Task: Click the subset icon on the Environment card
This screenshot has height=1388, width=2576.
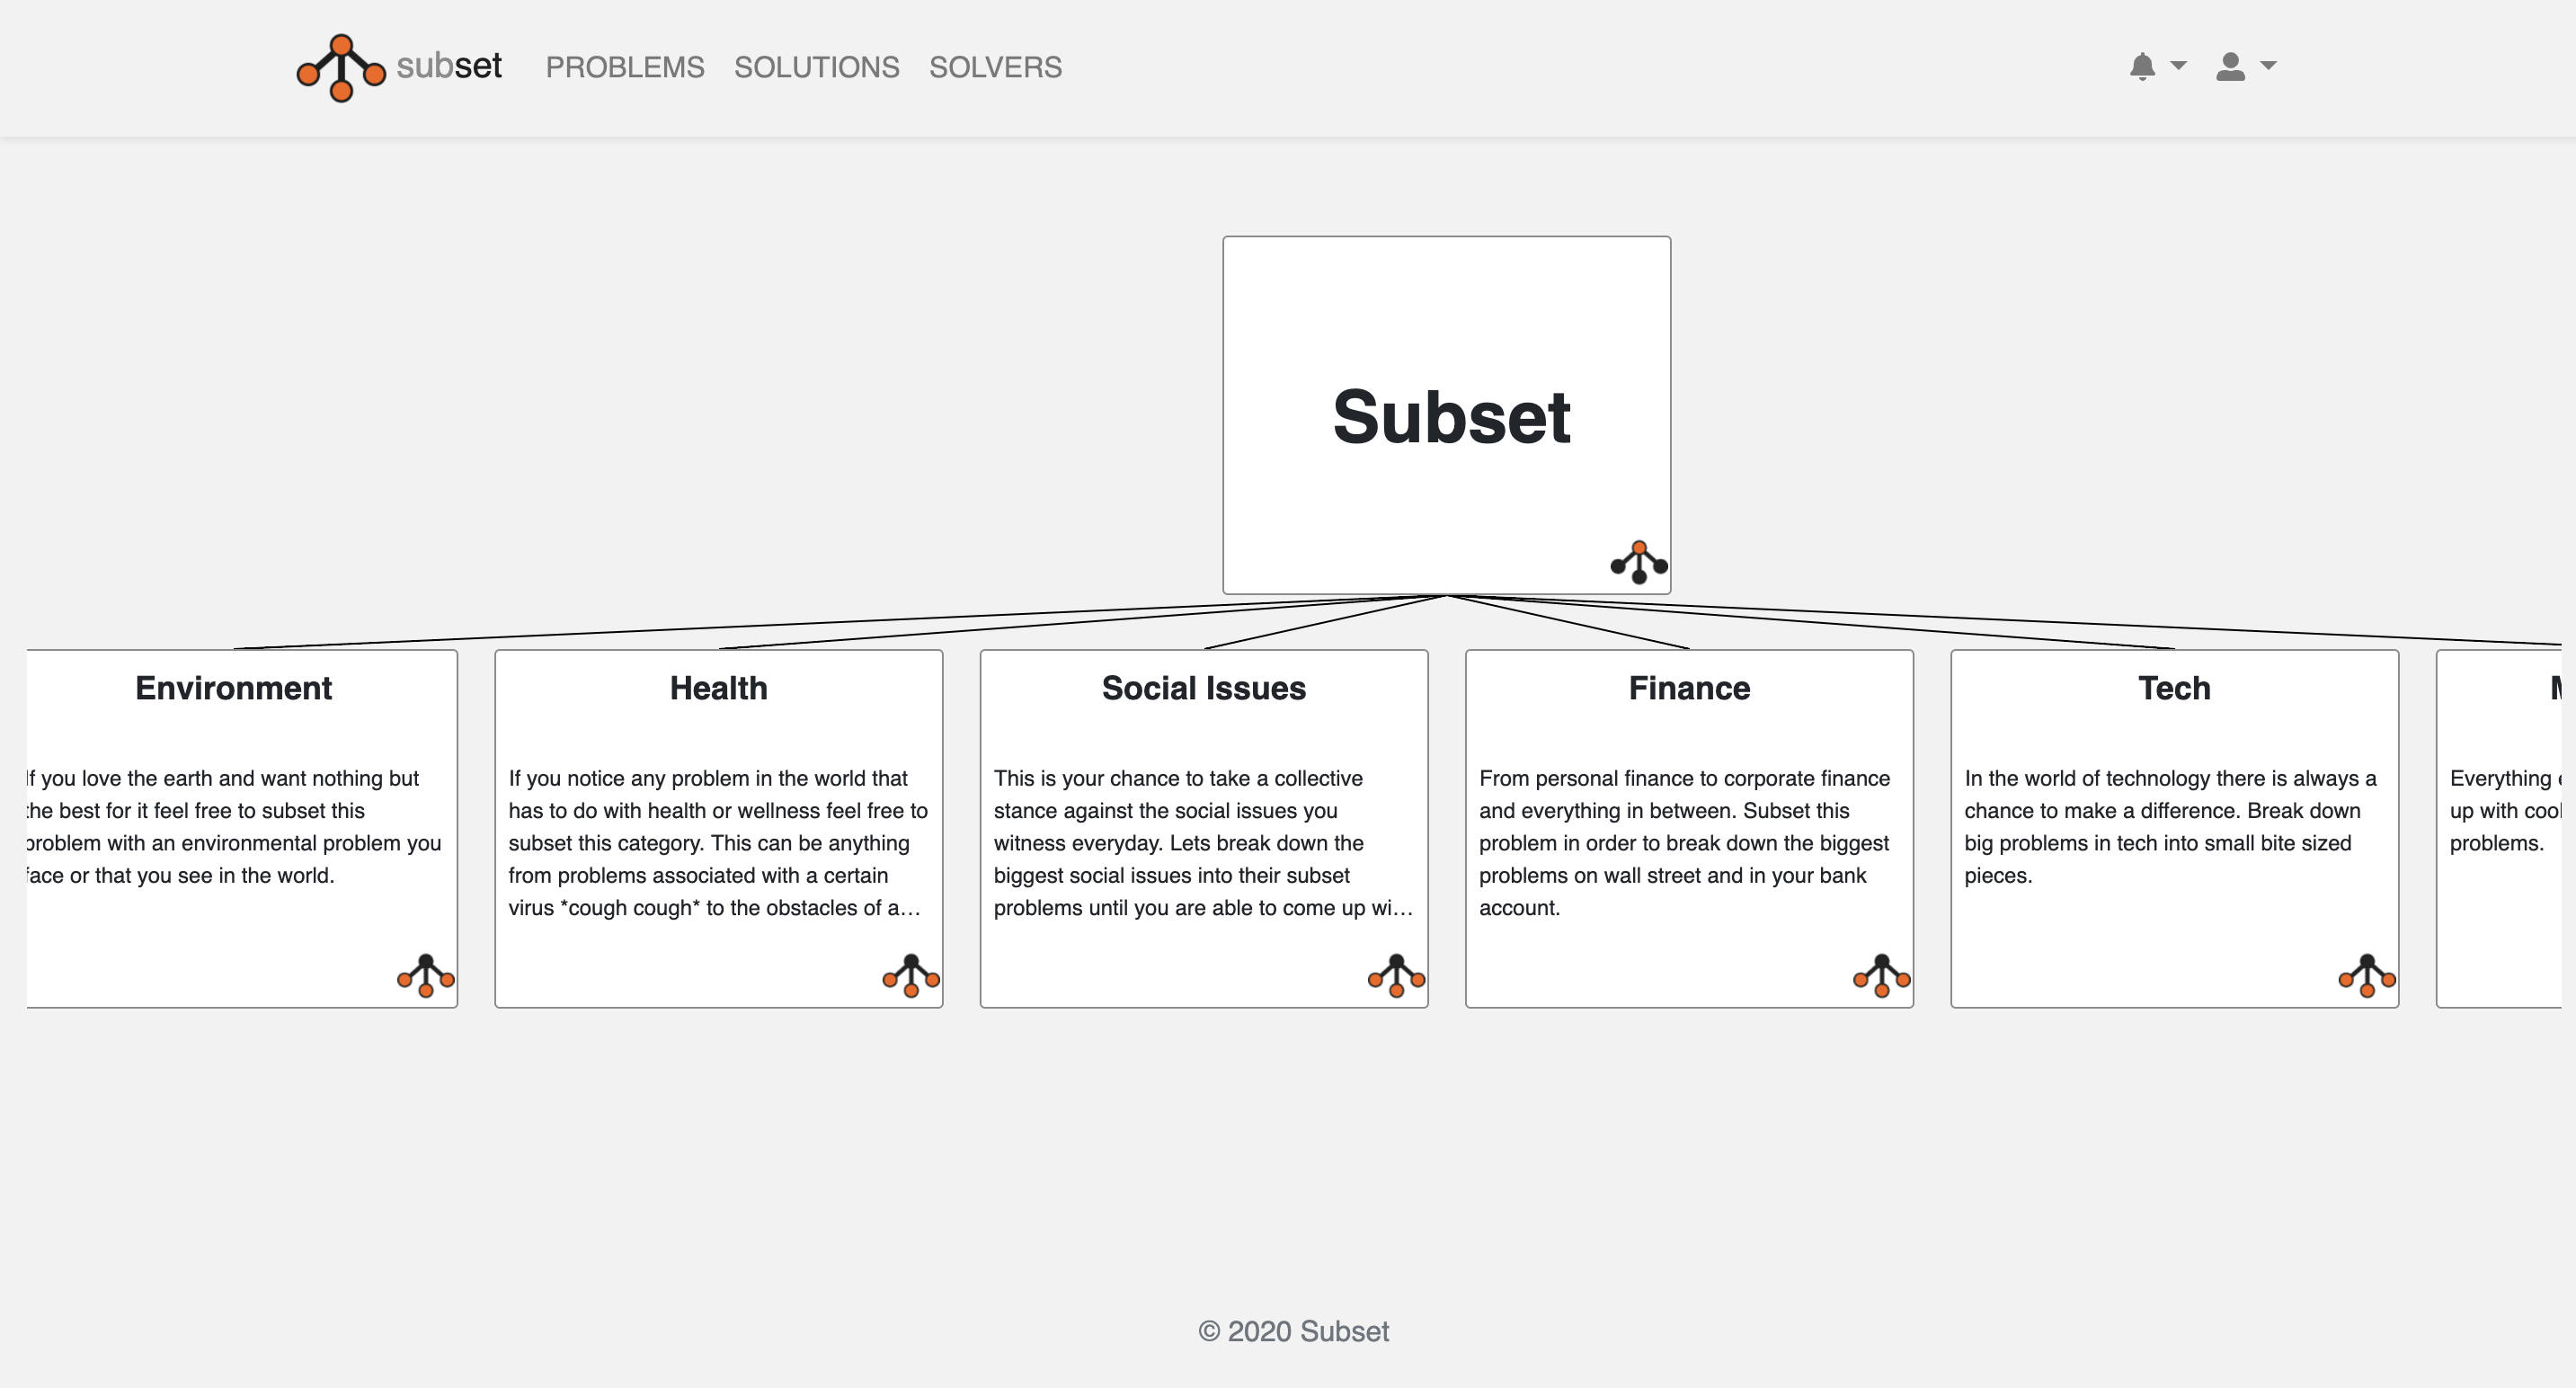Action: pyautogui.click(x=425, y=975)
